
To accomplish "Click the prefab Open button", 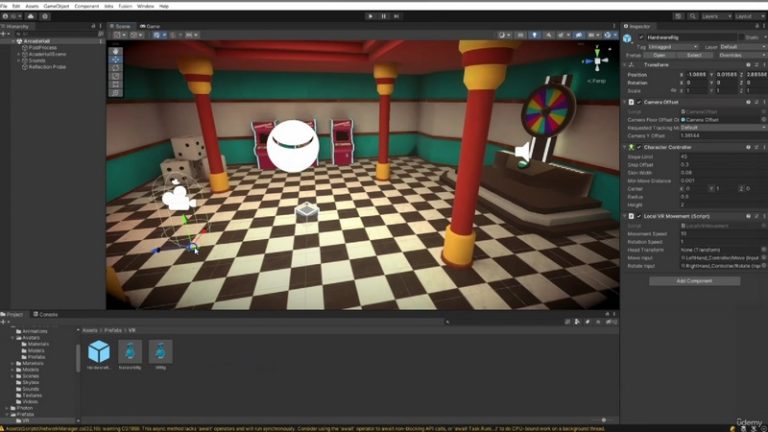I will 659,55.
